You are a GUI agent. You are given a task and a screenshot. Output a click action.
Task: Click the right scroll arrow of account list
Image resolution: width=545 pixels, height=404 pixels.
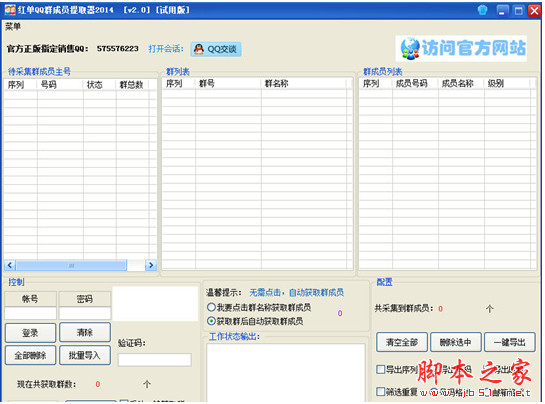tap(151, 265)
